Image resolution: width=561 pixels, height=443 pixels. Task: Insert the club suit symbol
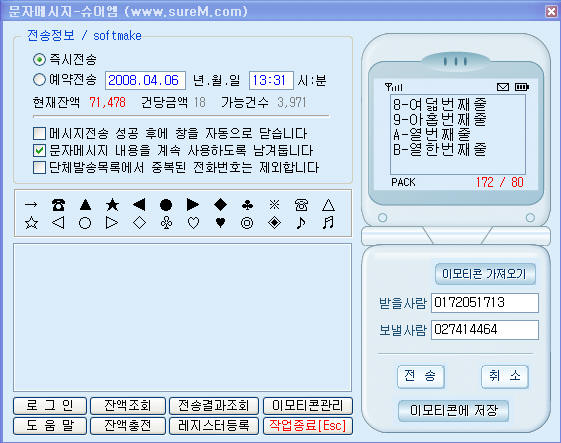(247, 205)
